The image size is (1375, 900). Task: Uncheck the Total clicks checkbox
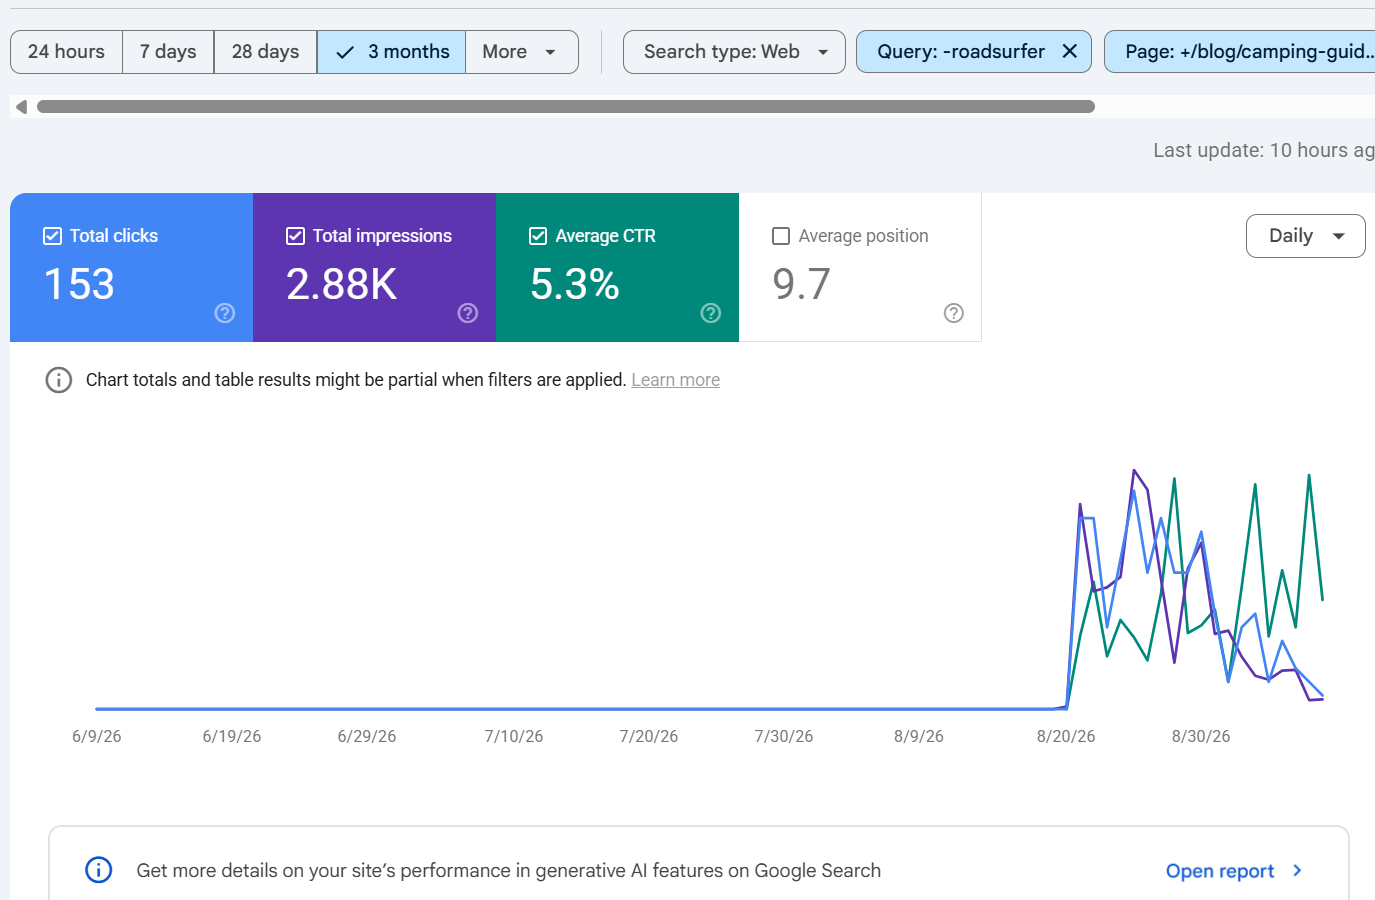(x=53, y=236)
